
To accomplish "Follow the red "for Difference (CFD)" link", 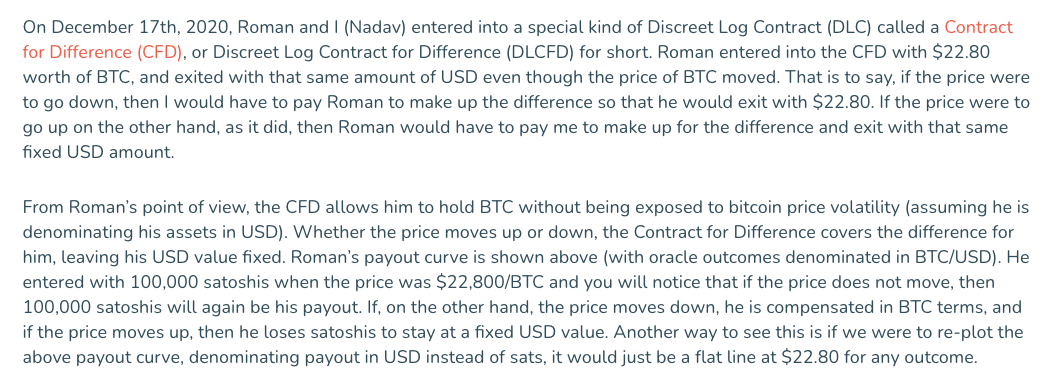I will [103, 52].
